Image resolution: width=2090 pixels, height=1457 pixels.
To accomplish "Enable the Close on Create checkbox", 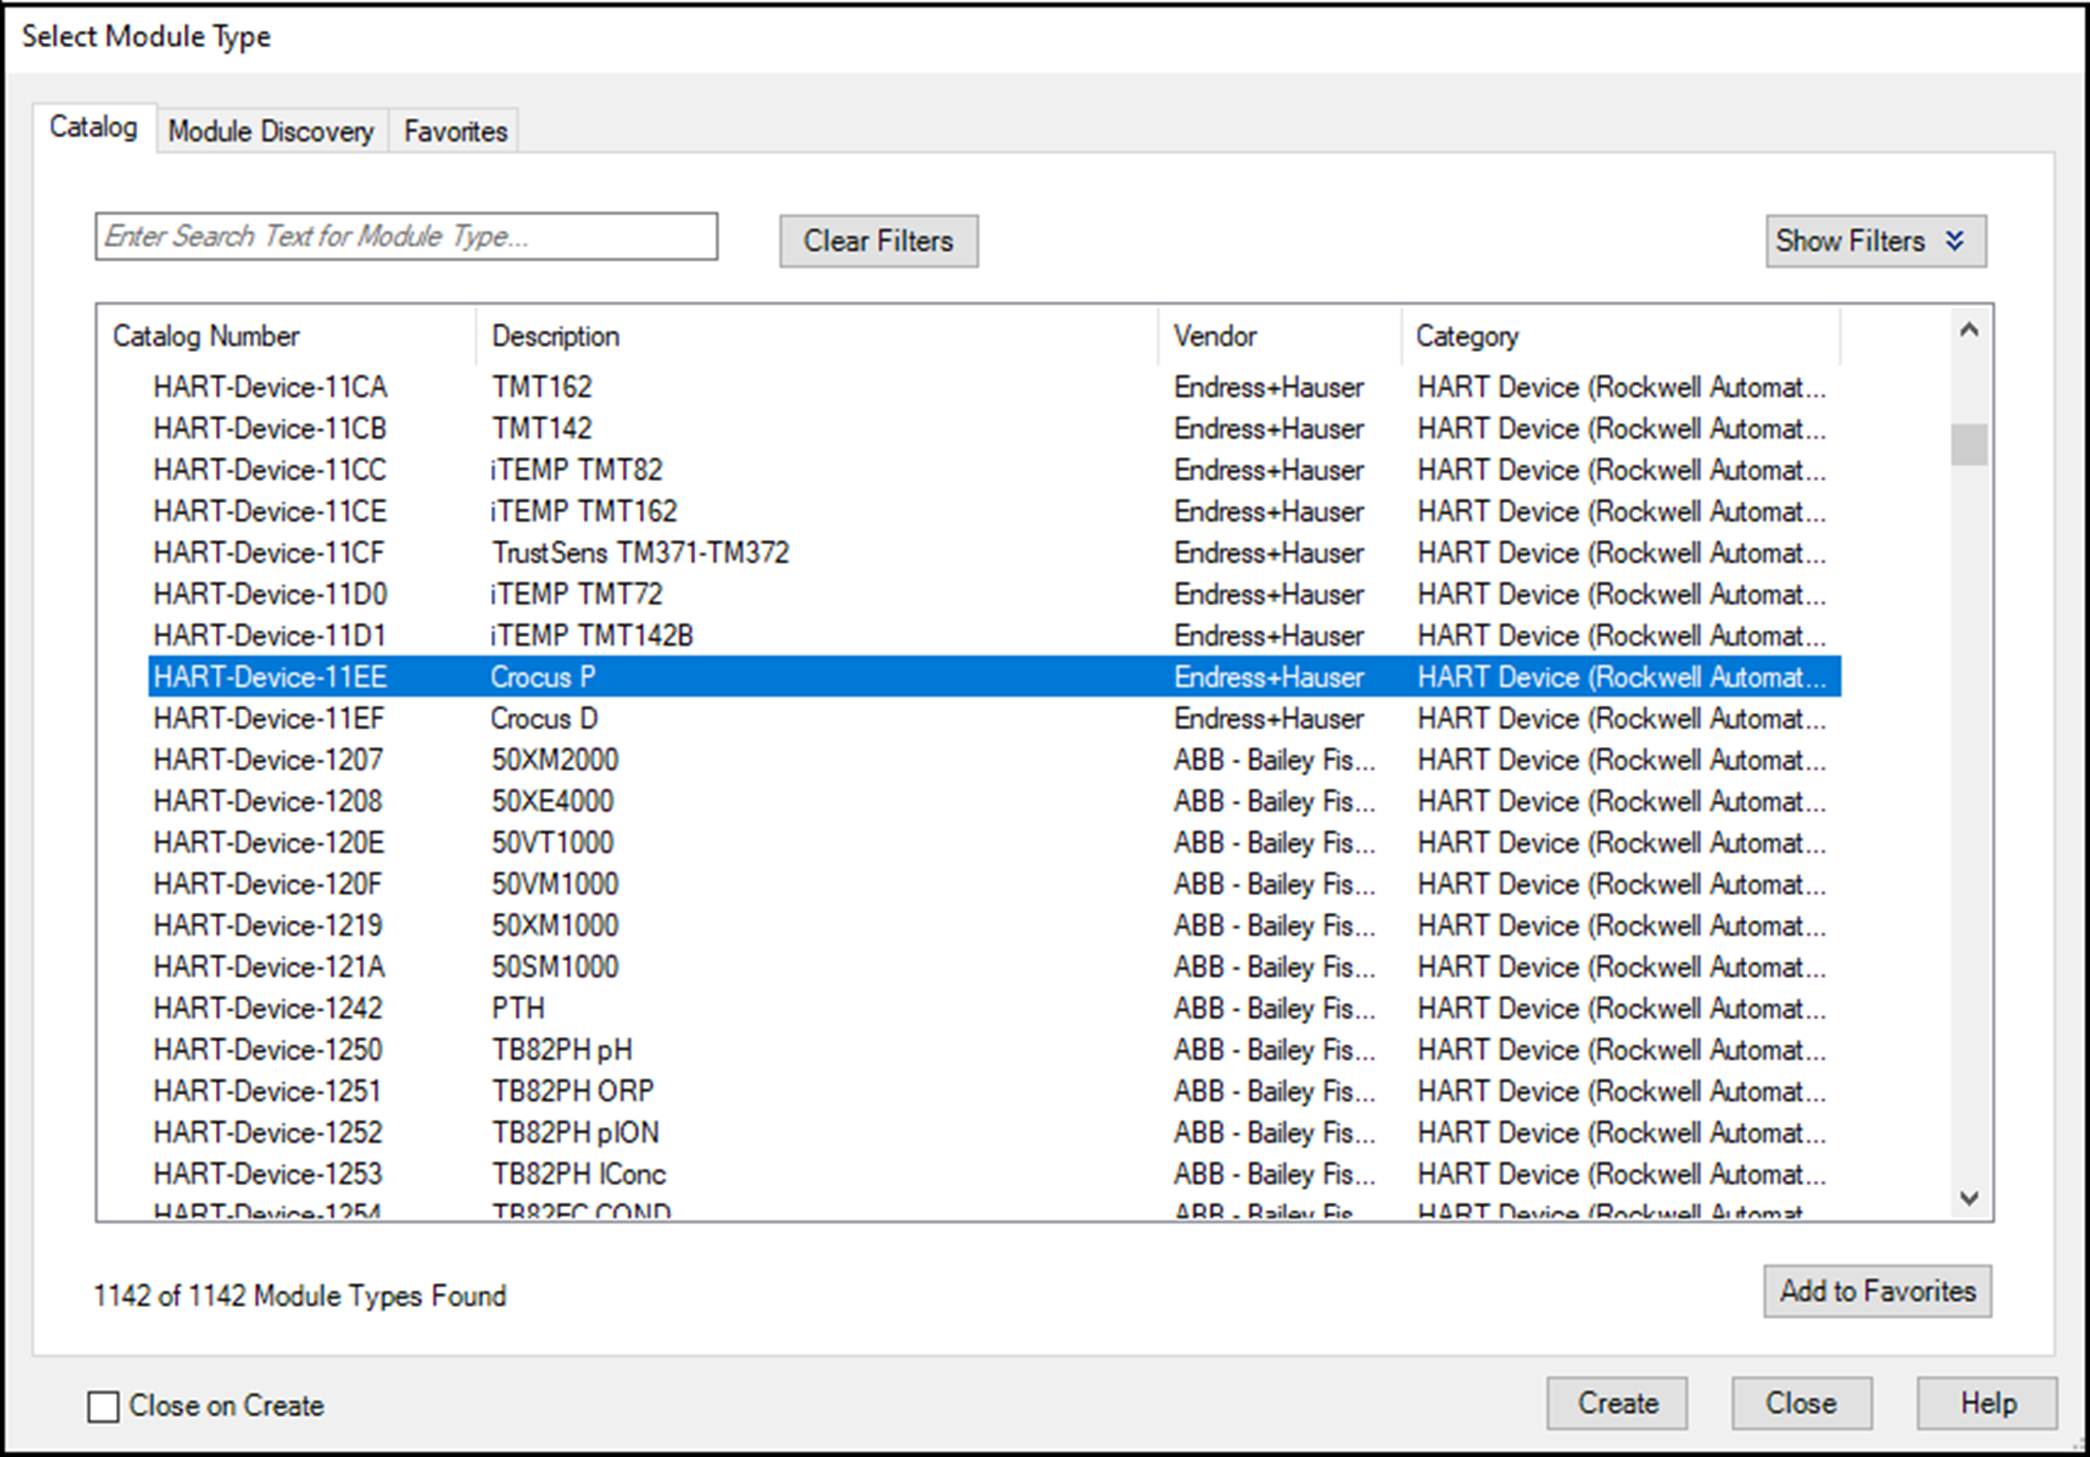I will [103, 1406].
